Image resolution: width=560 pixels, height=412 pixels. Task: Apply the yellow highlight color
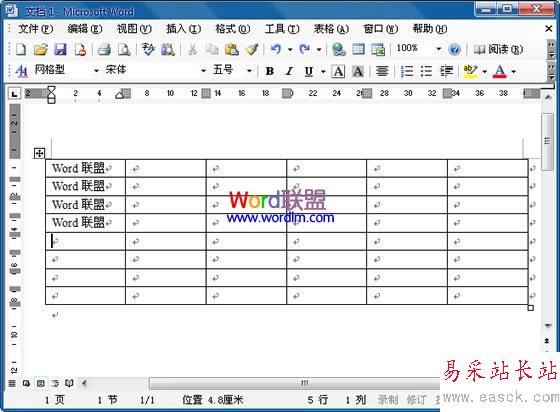coord(470,71)
